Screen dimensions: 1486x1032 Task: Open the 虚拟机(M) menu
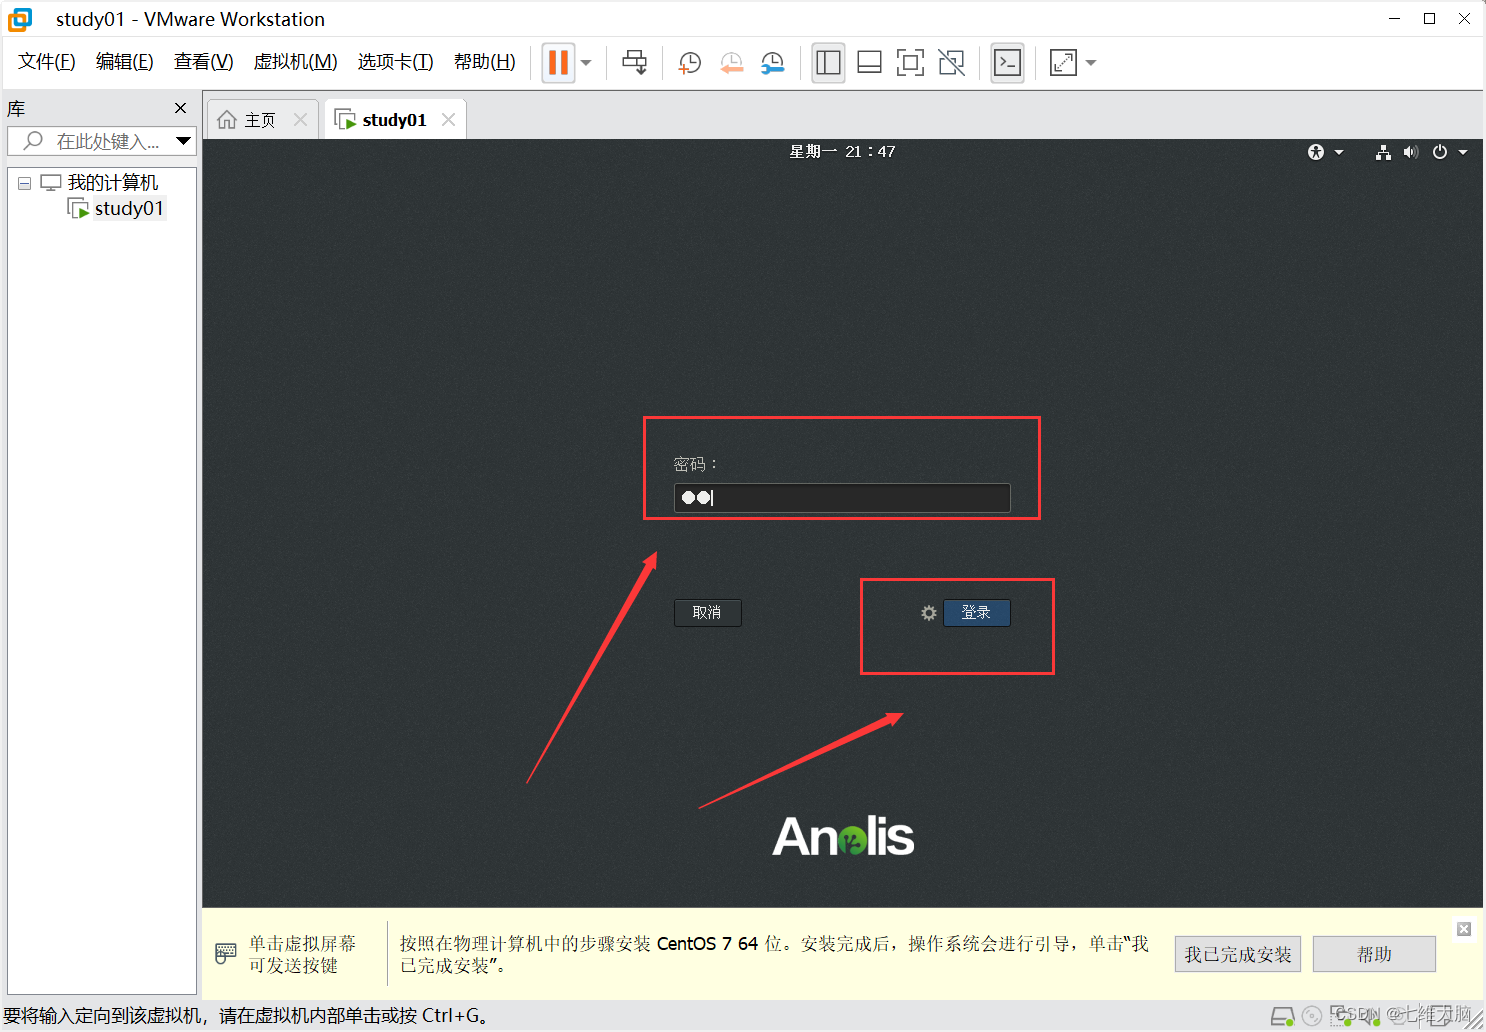[295, 62]
